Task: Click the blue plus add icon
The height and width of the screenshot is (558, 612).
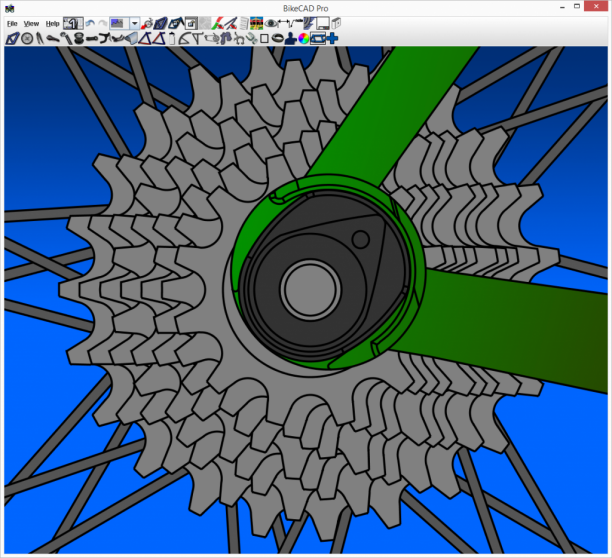Action: pyautogui.click(x=333, y=39)
